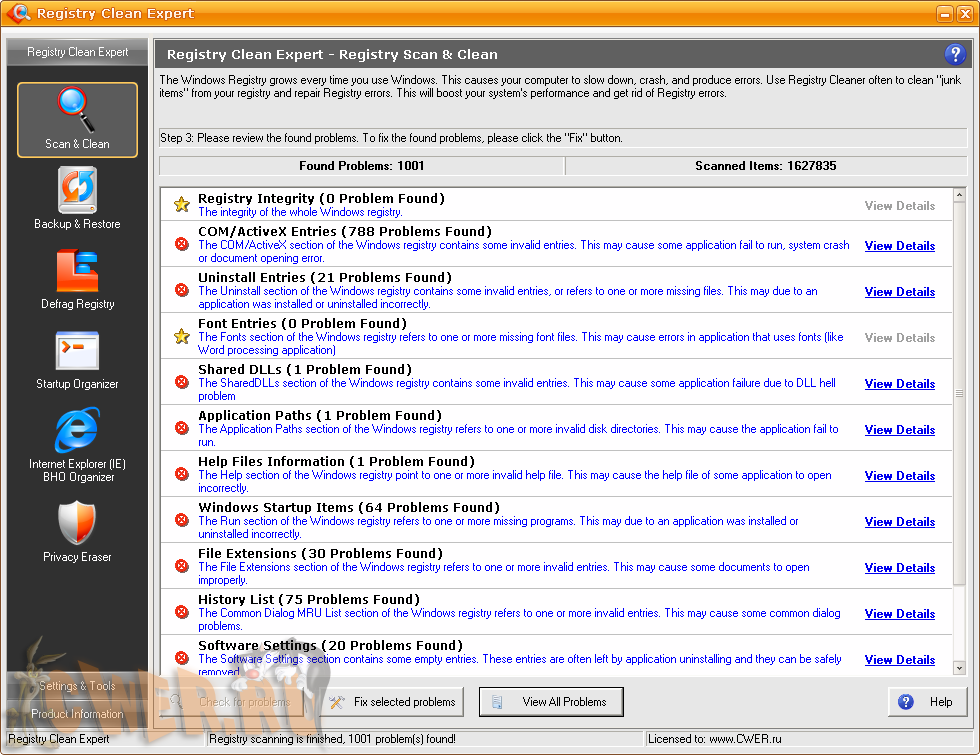Click View All Problems button

point(551,702)
